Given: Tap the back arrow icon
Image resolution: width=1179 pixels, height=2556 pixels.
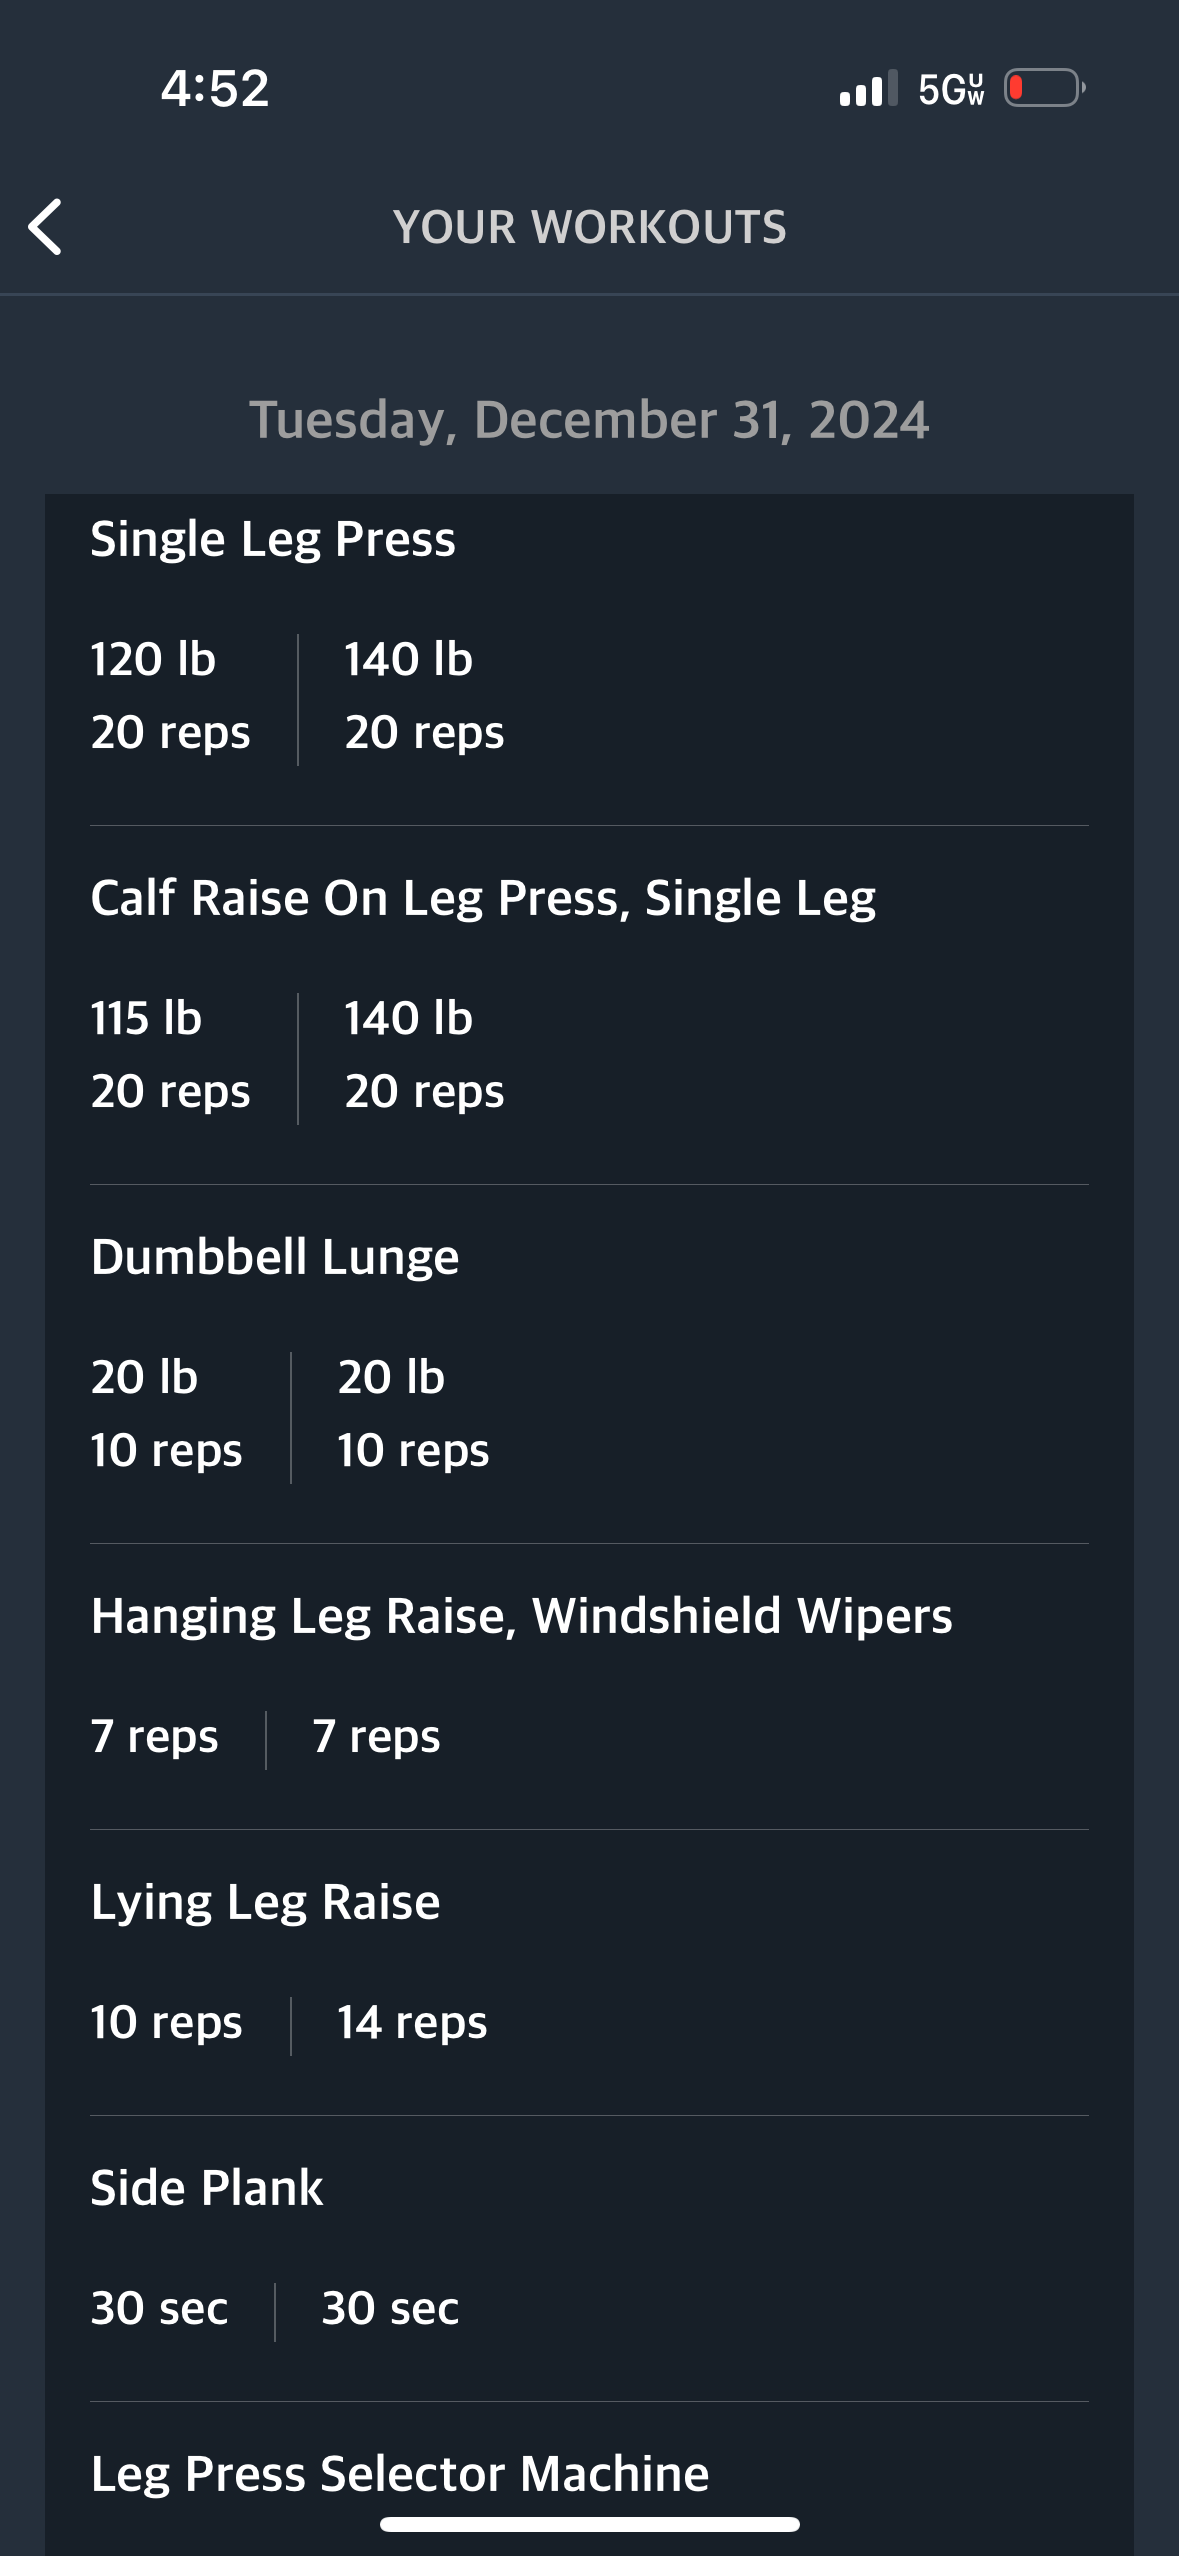Looking at the screenshot, I should click(x=45, y=227).
